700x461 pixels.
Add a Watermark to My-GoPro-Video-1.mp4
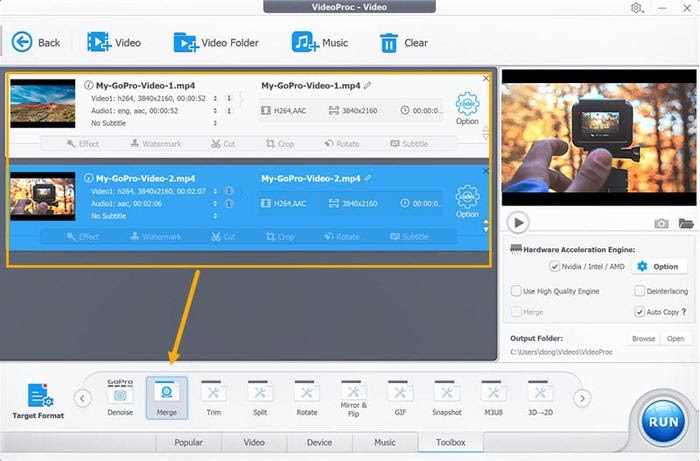(156, 144)
